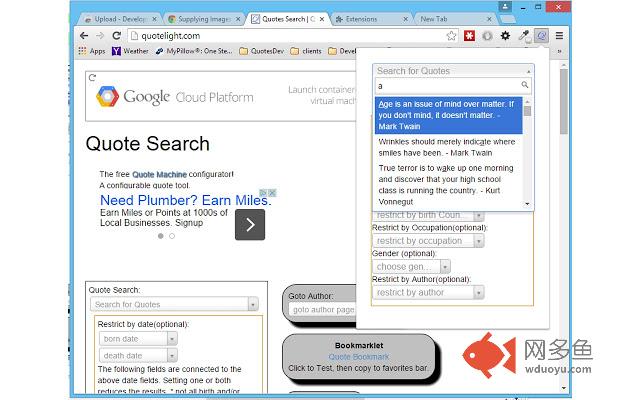
Task: Open the QuotesDev bookmark folder
Action: 262,51
